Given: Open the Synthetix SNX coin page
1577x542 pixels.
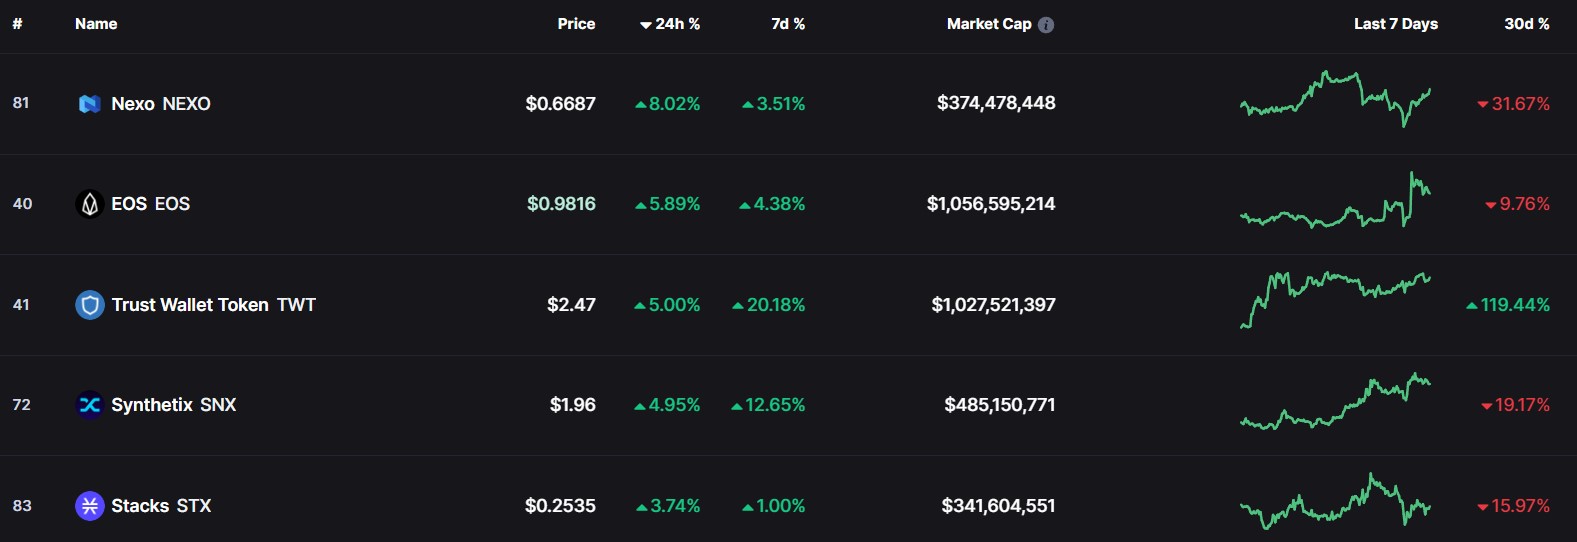Looking at the screenshot, I should pos(174,405).
